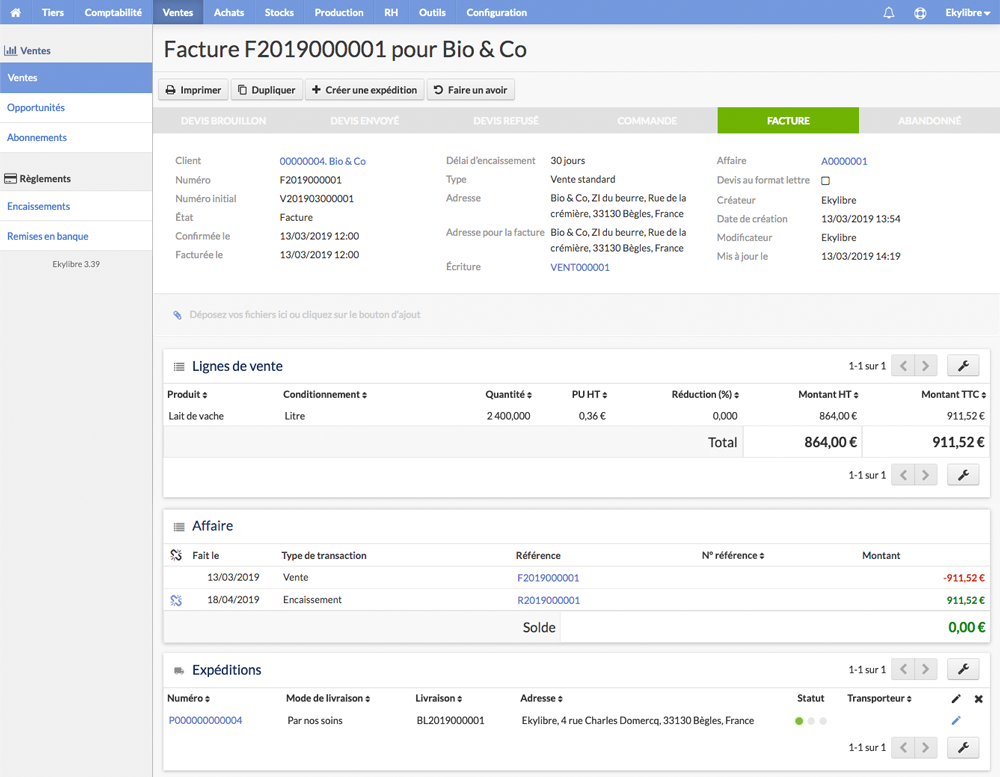The width and height of the screenshot is (1000, 777).
Task: Go to next page in Lignes de vente header
Action: [x=926, y=366]
